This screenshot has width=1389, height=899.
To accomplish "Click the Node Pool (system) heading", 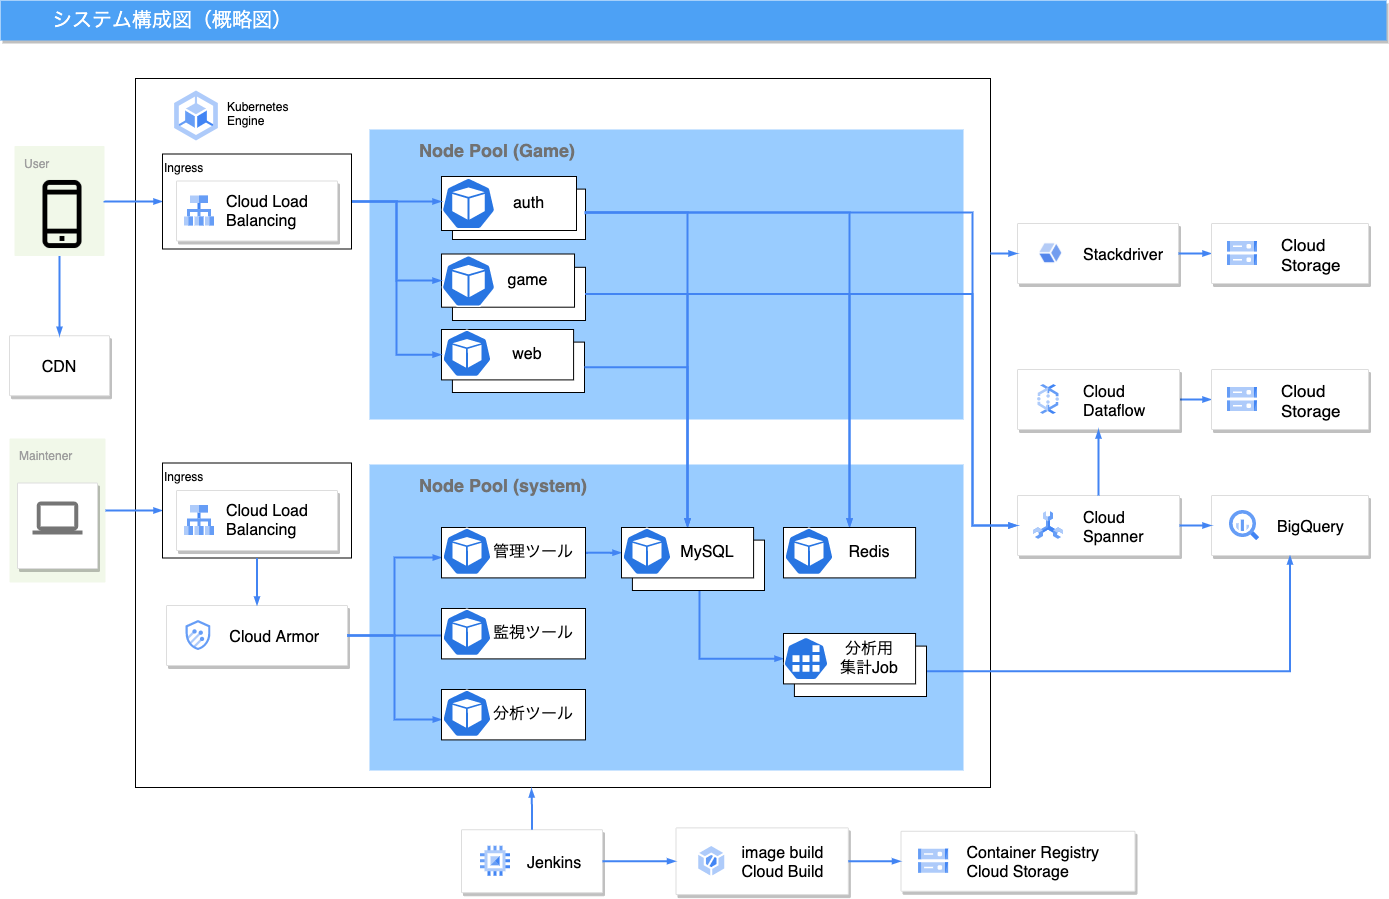I will [503, 486].
